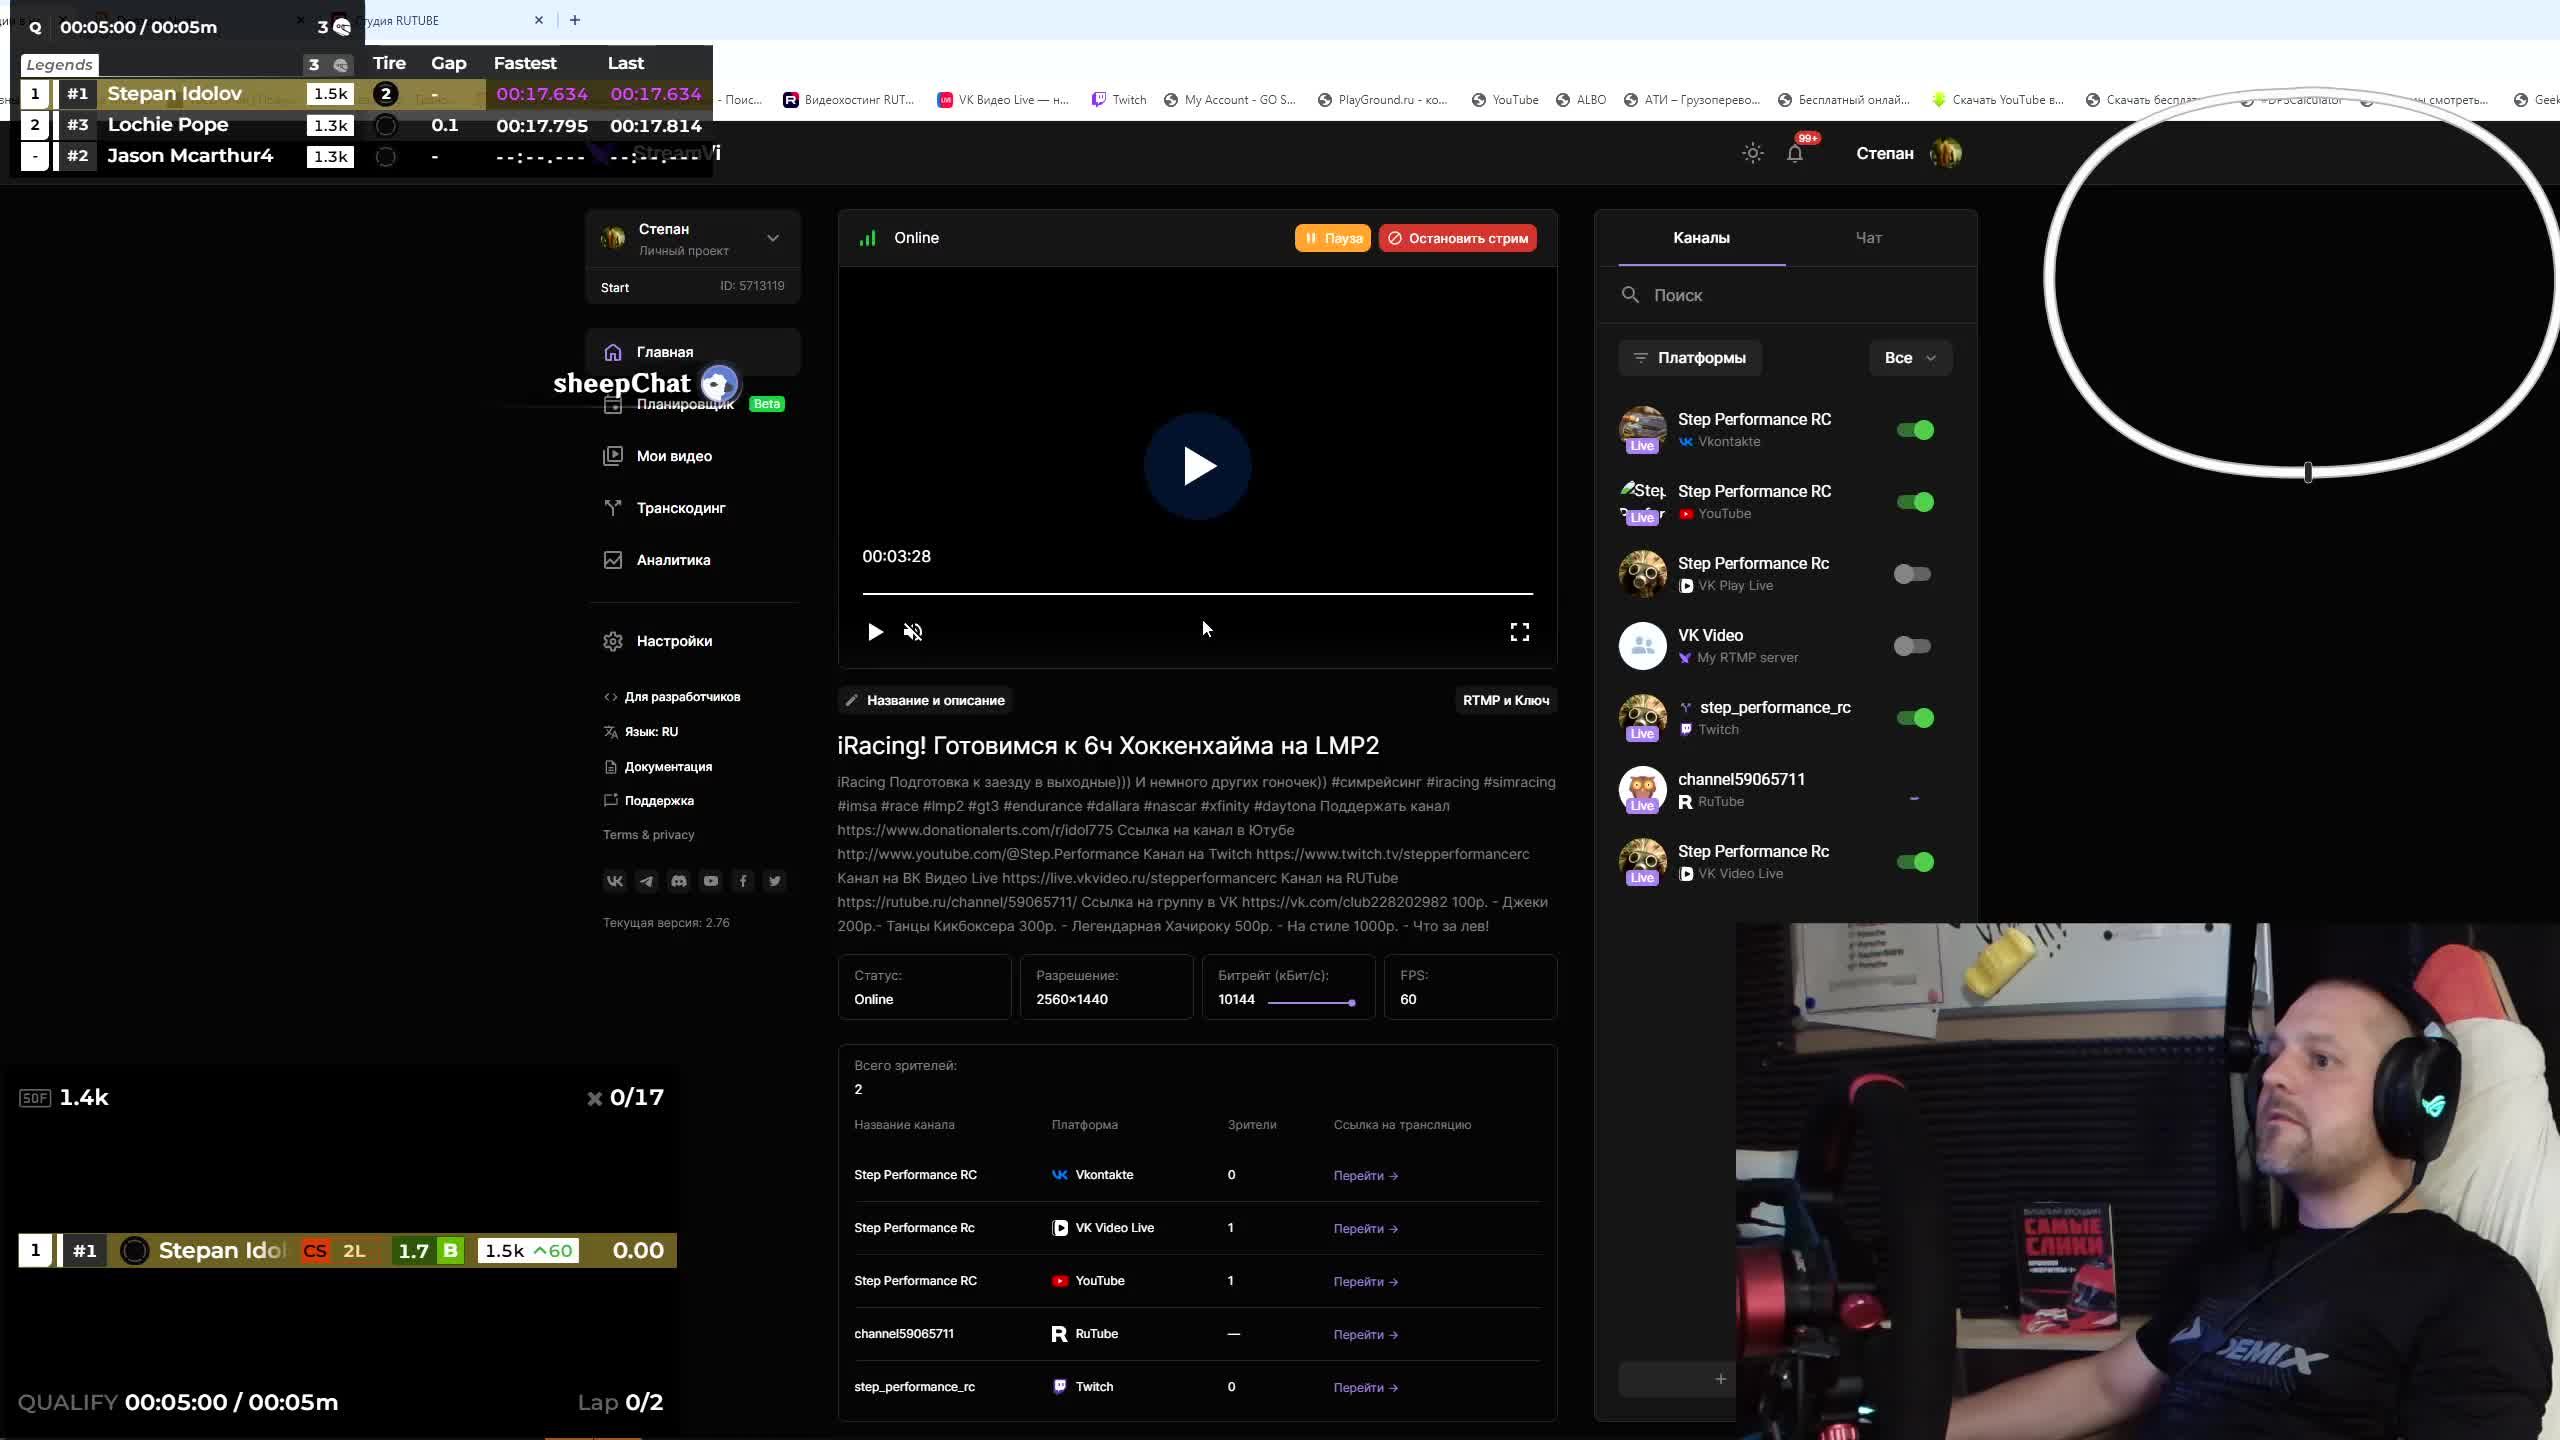Unmute the player using speaker icon
Screen dimensions: 2560x1440
(913, 632)
